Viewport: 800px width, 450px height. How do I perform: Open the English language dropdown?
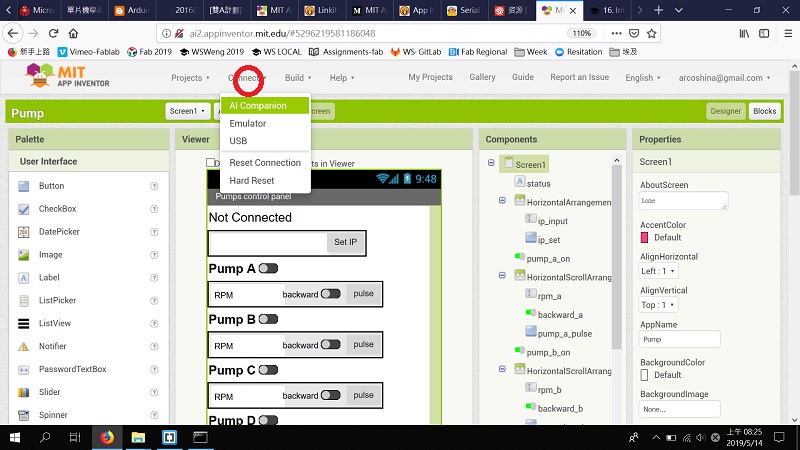pos(643,78)
